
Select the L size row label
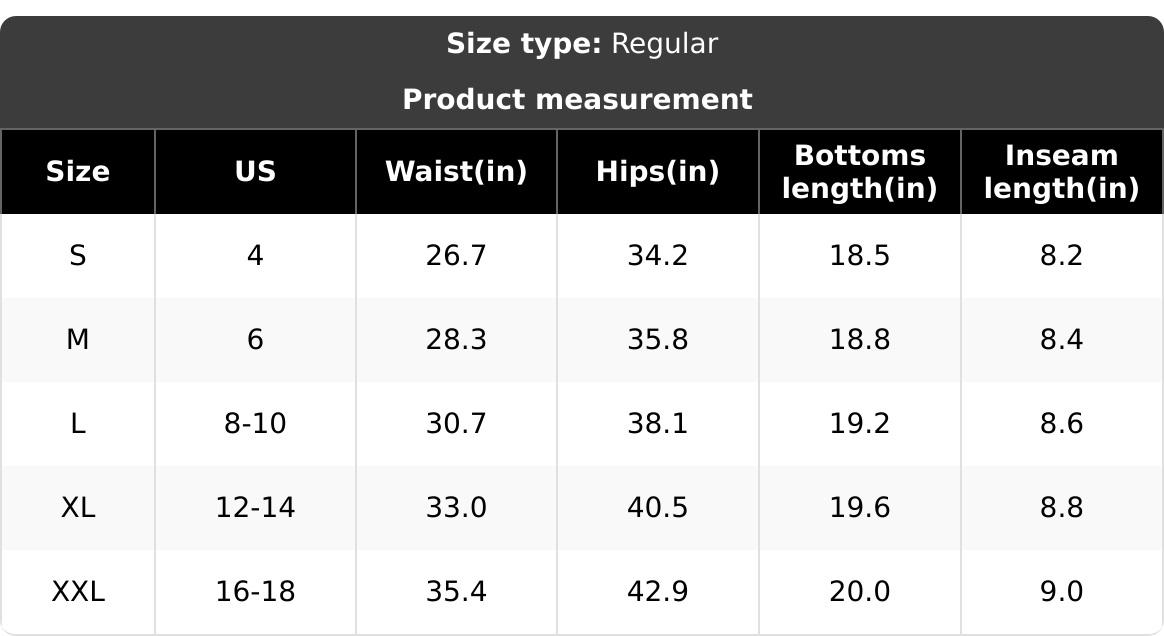point(77,424)
